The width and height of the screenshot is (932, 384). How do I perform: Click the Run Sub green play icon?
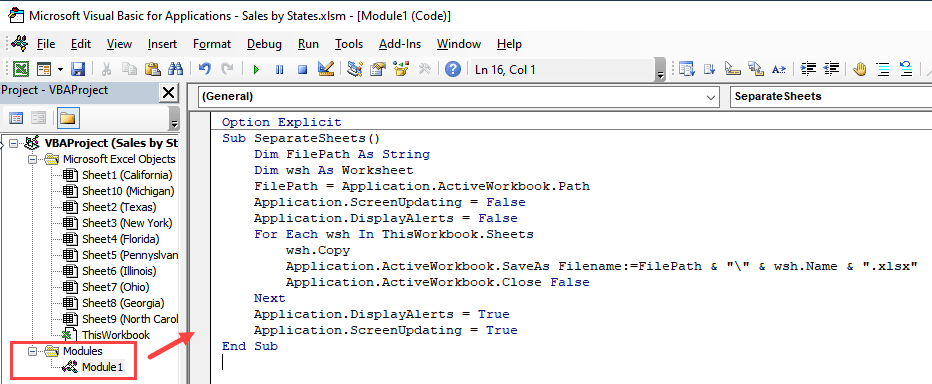pyautogui.click(x=256, y=70)
